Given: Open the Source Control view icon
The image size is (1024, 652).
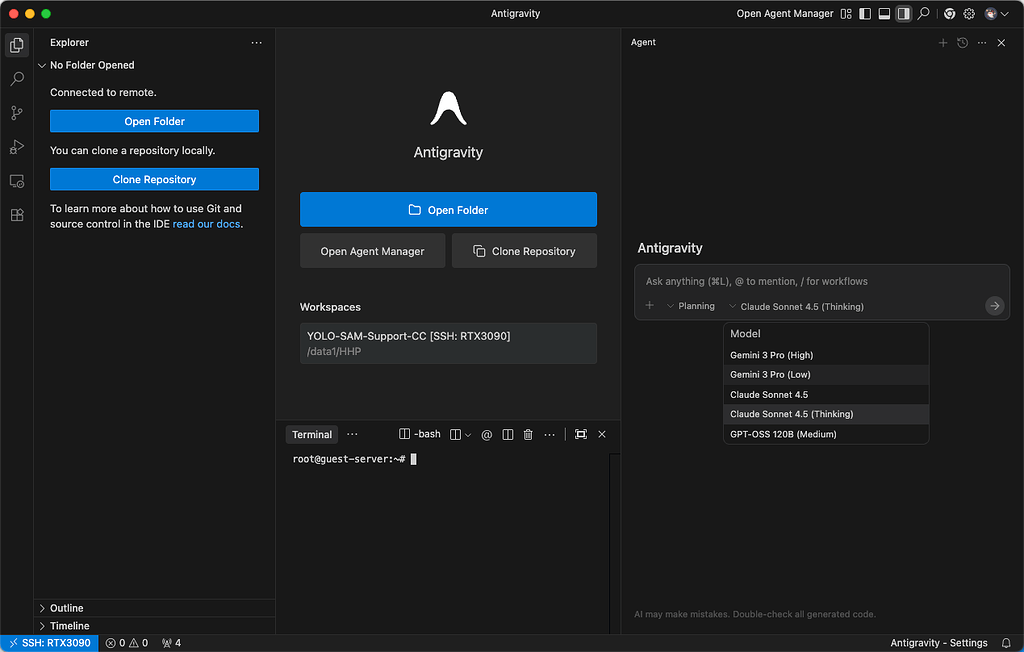Looking at the screenshot, I should (x=17, y=113).
